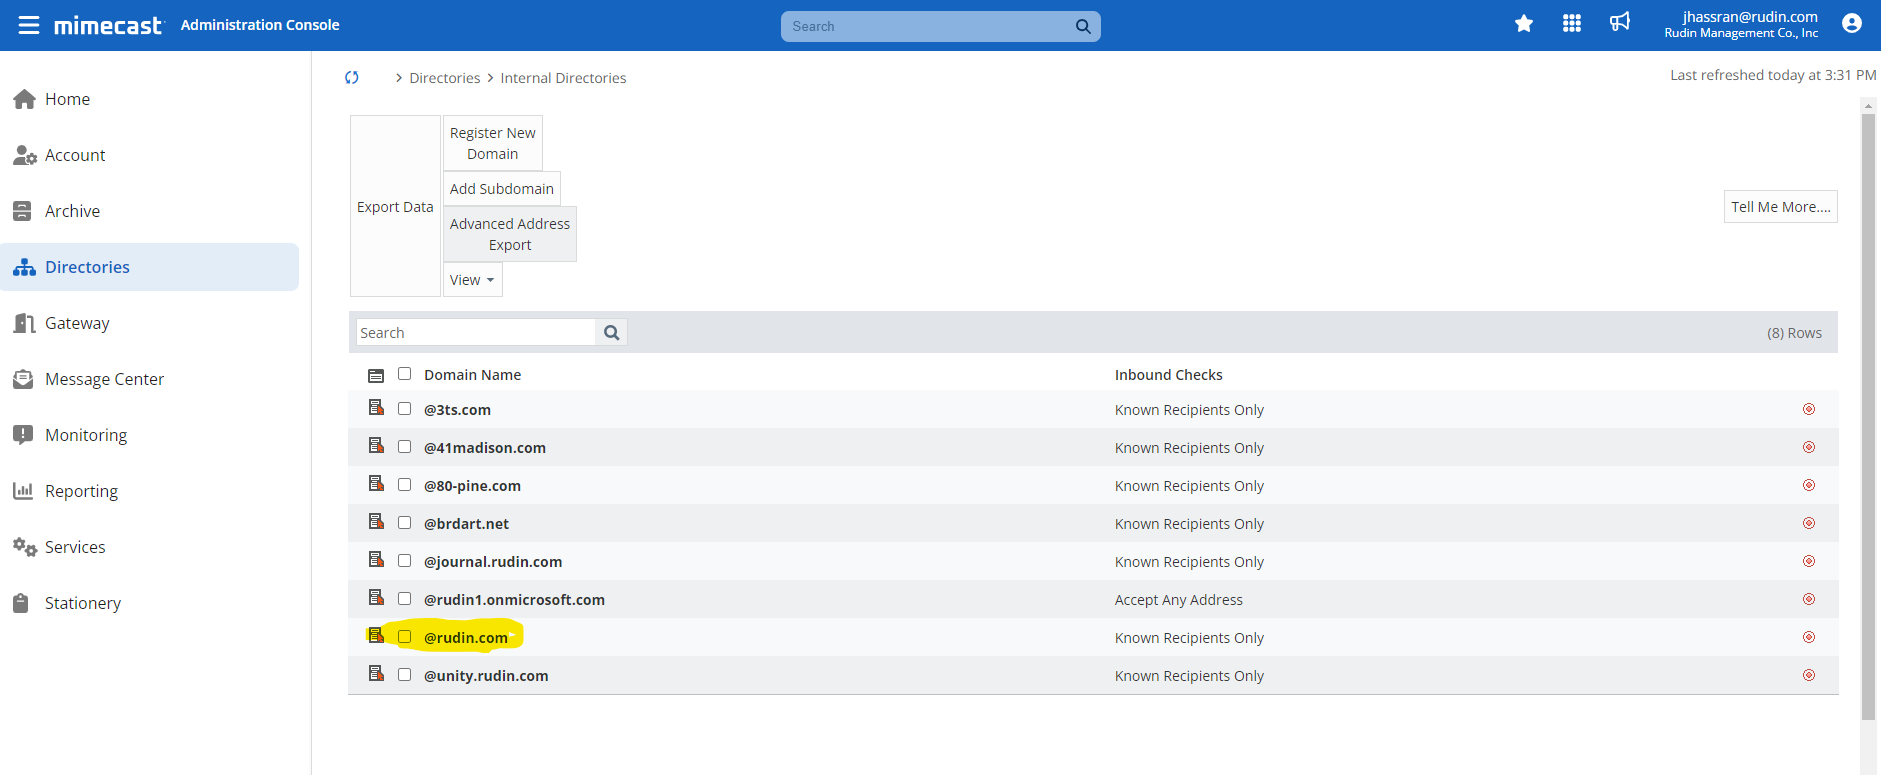1881x775 pixels.
Task: Click the vertical page scrollbar
Action: [x=1868, y=416]
